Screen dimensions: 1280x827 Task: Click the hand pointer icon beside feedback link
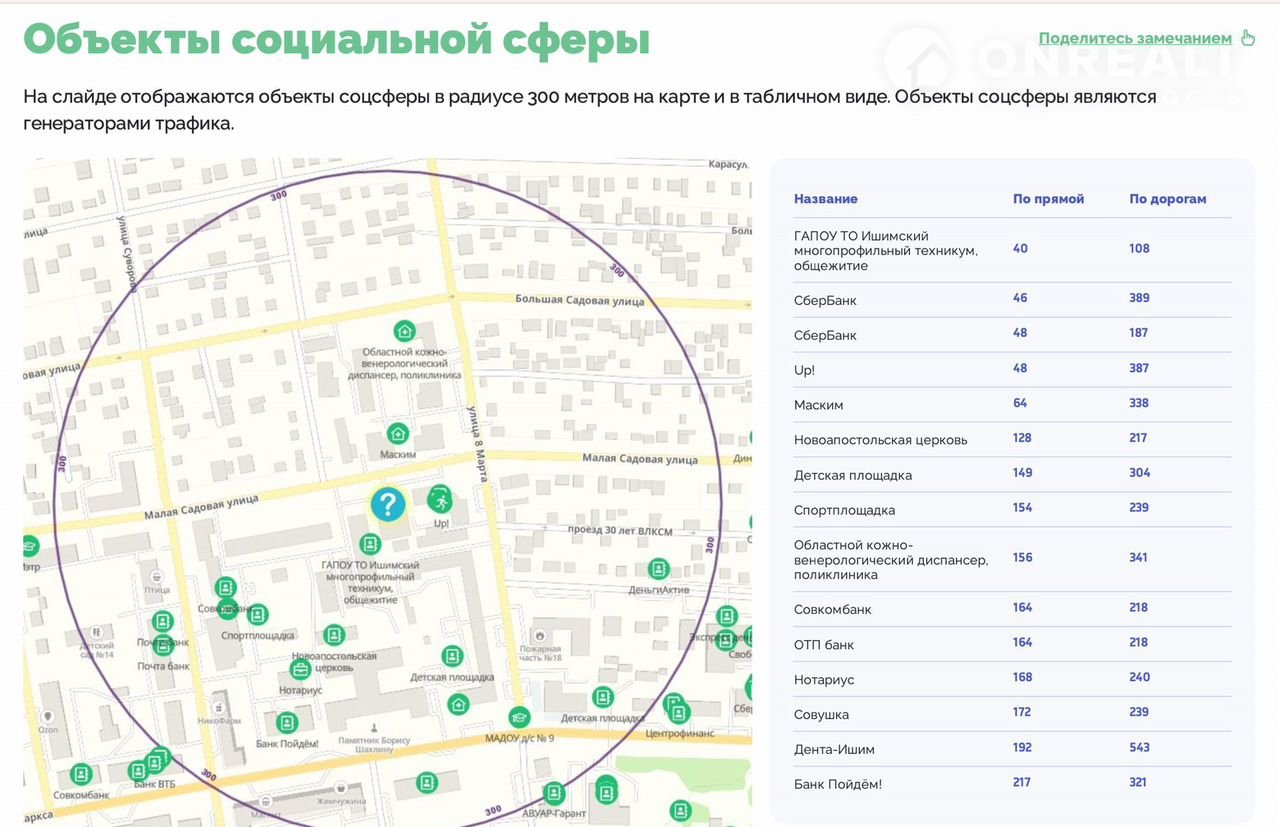coord(1247,38)
